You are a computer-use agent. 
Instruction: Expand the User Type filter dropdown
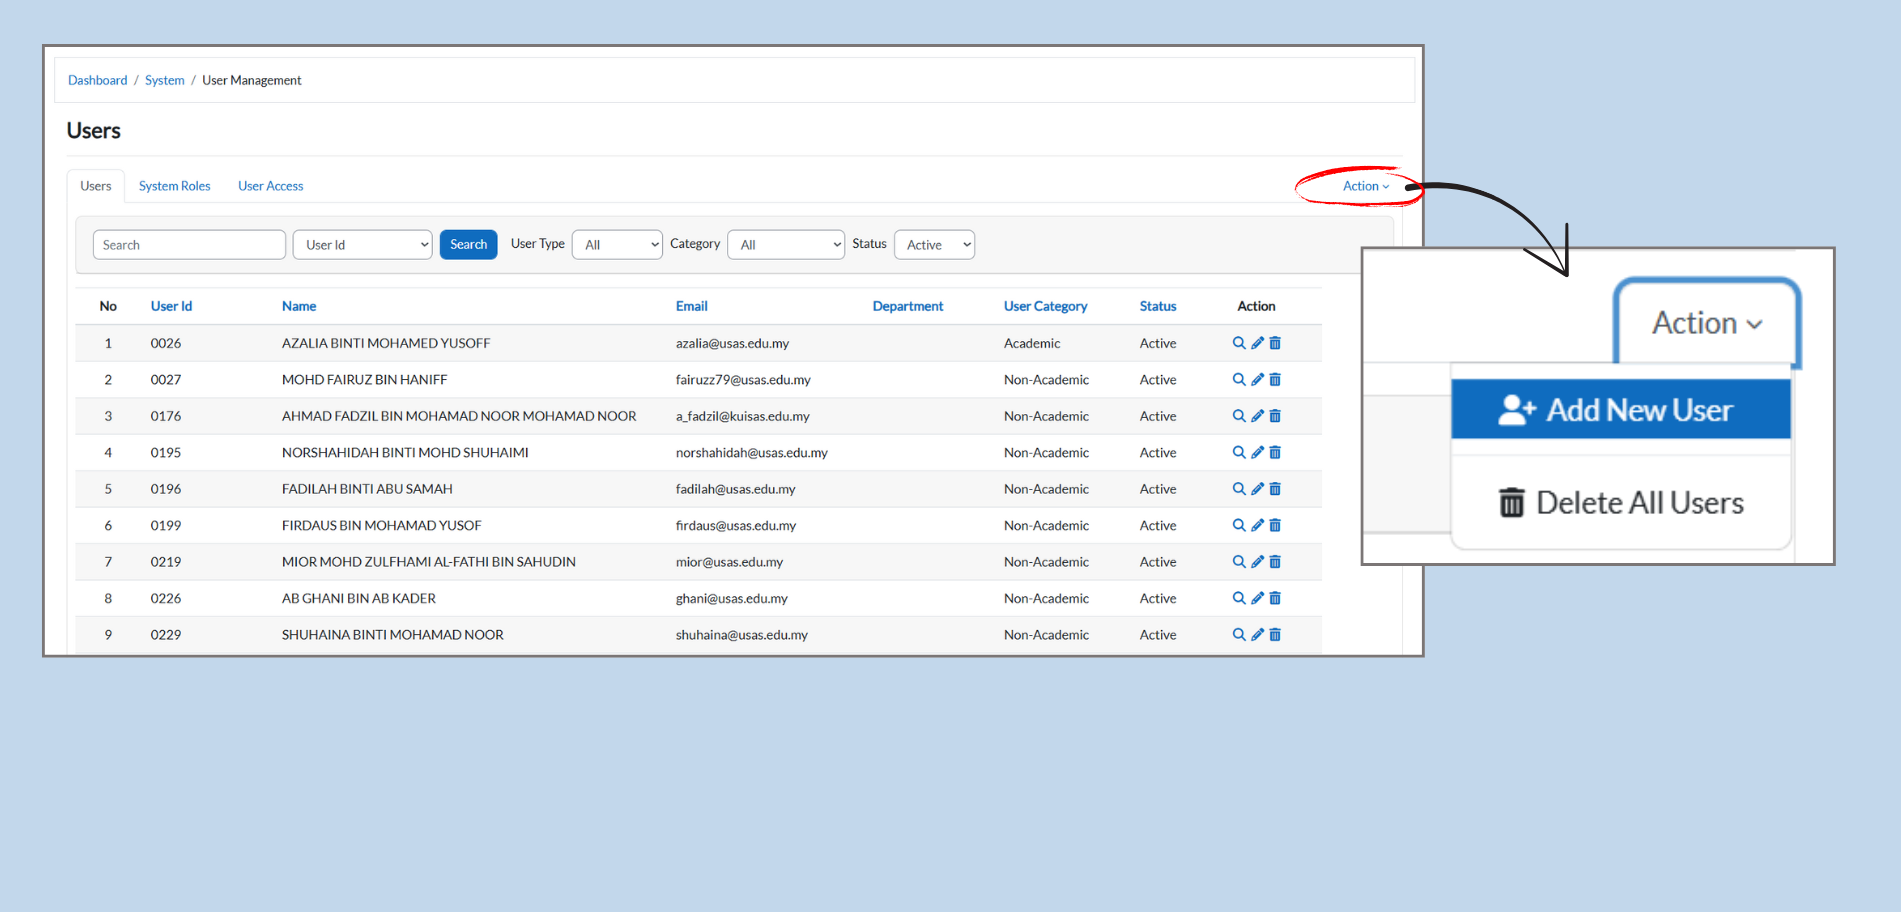tap(617, 245)
